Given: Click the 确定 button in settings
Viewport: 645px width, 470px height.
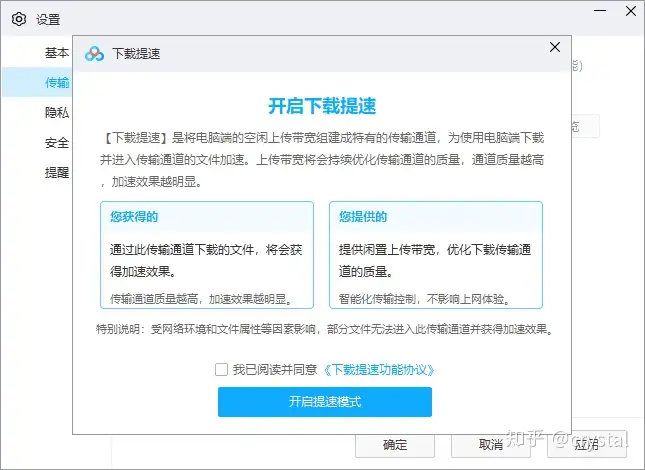Looking at the screenshot, I should (395, 445).
